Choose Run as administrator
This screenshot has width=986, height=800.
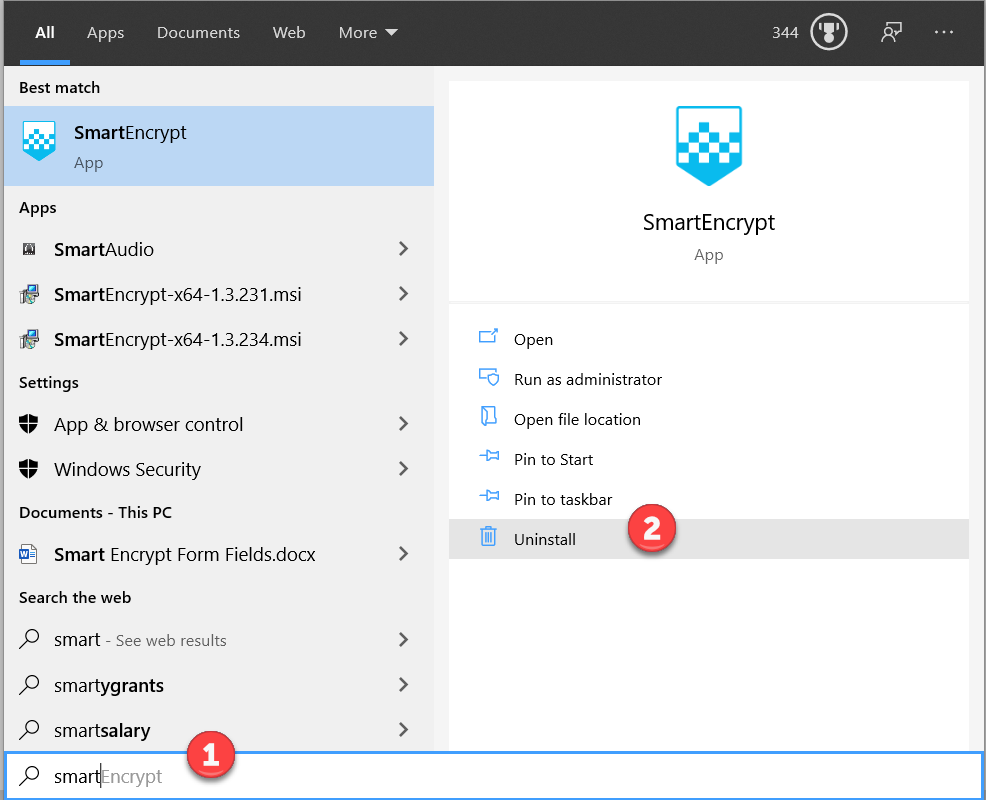pos(709,379)
